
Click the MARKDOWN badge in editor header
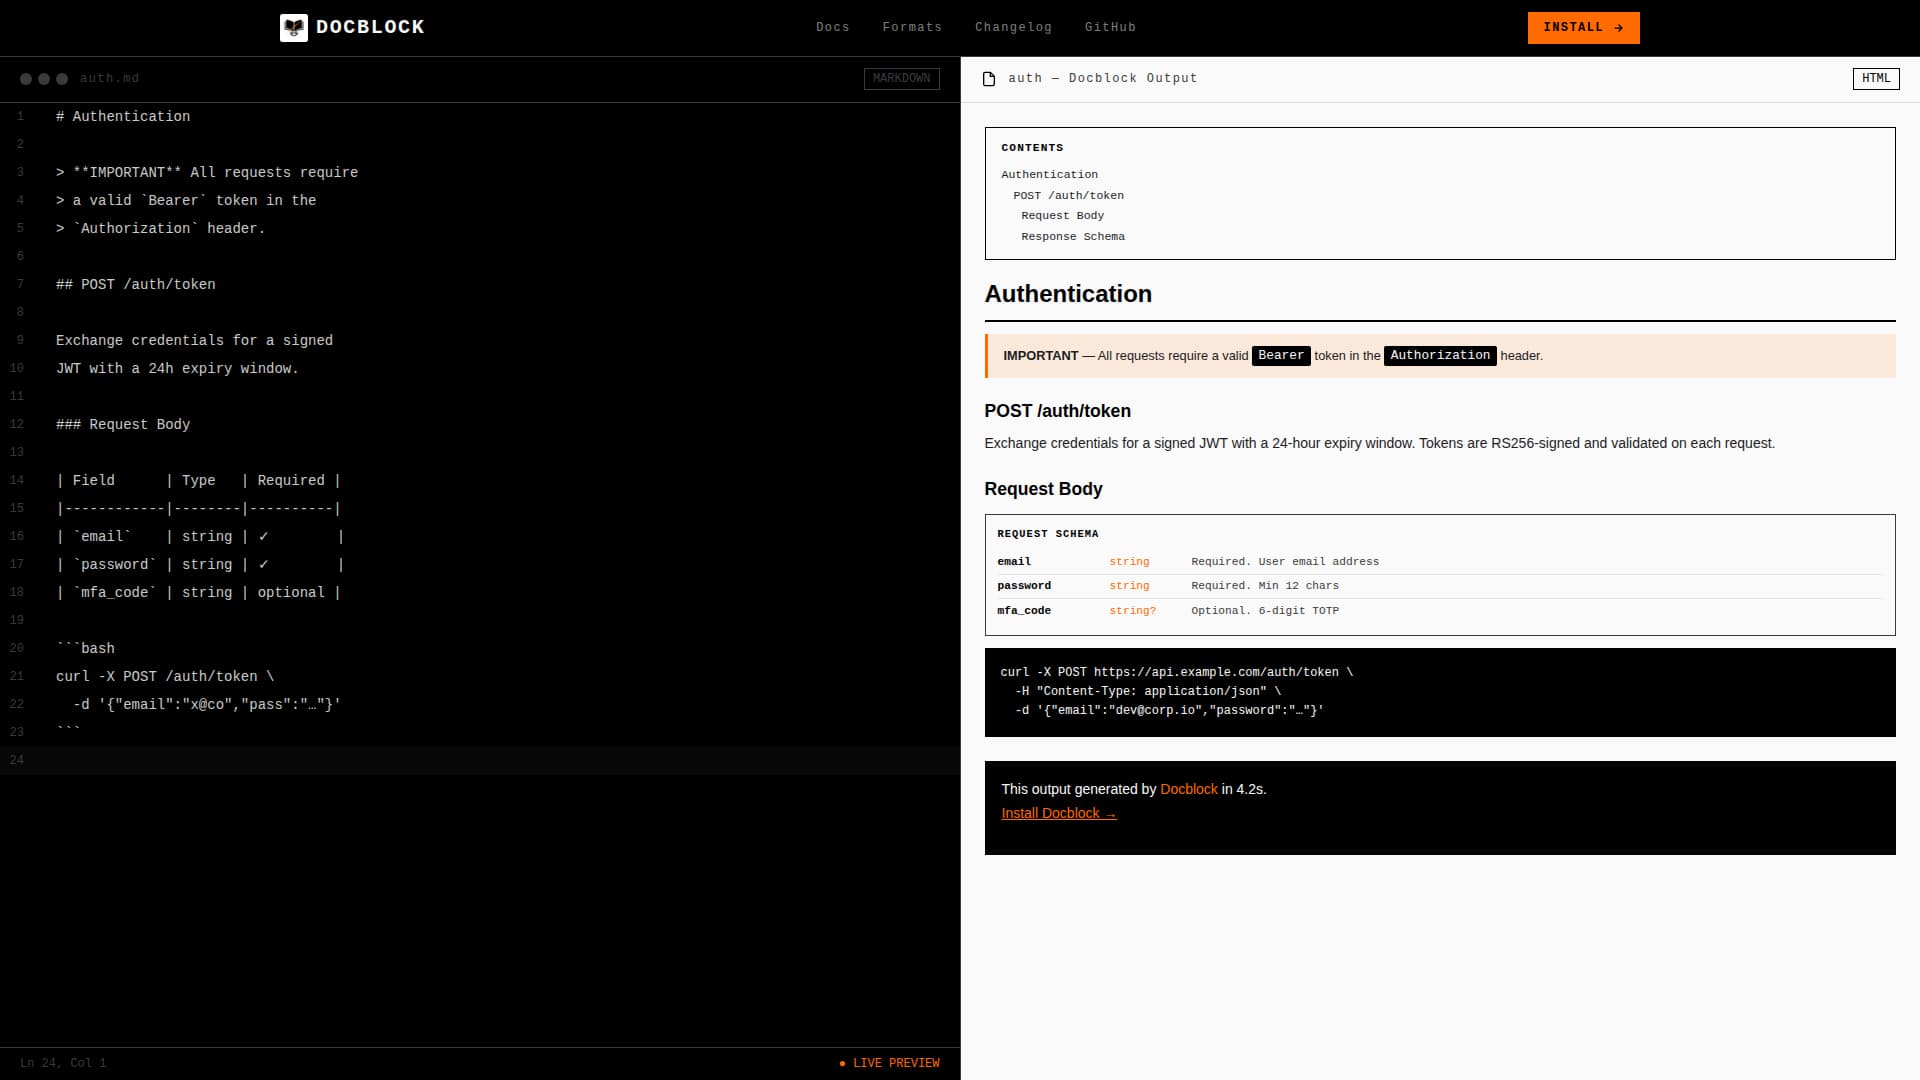(x=901, y=79)
